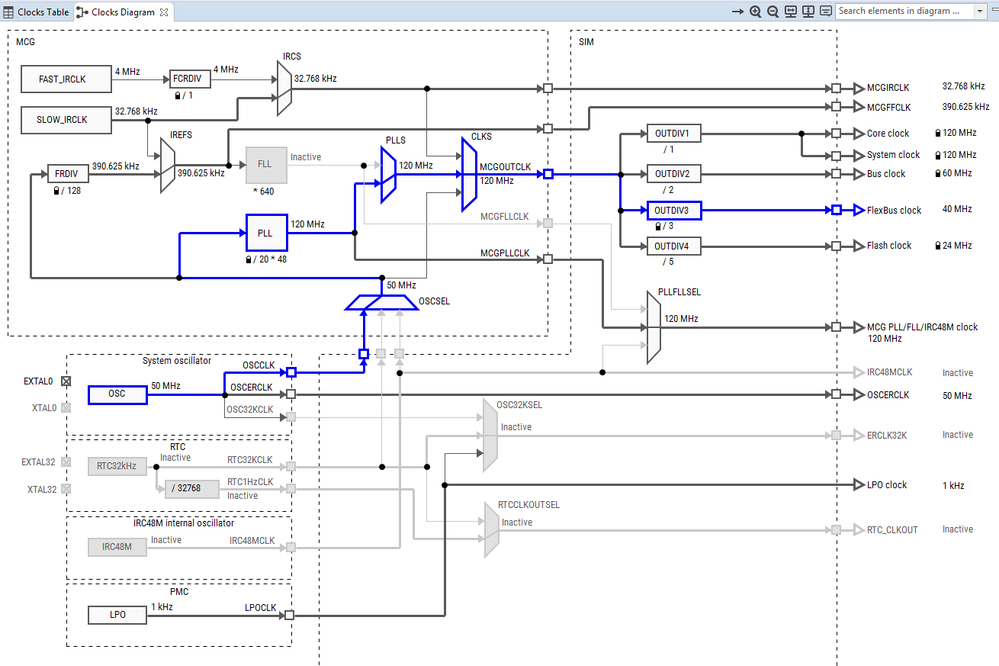Toggle the FlexBus clock output checkbox
This screenshot has height=666, width=999.
836,210
